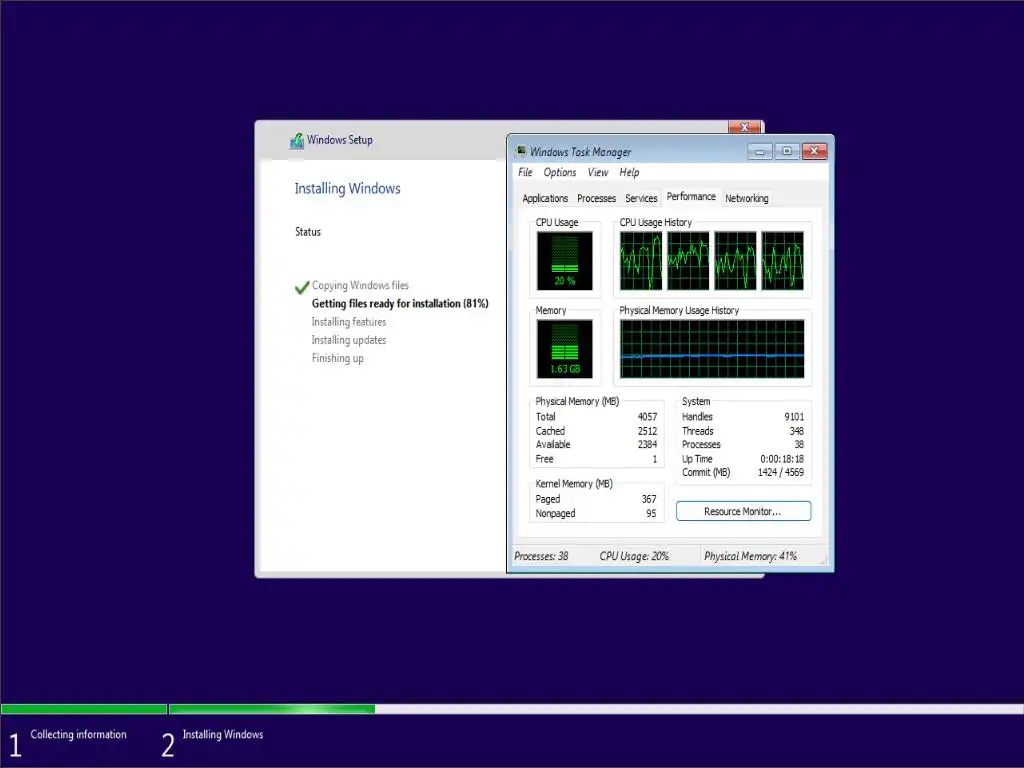Click step 1 'Collecting information' label
Screen dimensions: 1024x768
[x=78, y=735]
